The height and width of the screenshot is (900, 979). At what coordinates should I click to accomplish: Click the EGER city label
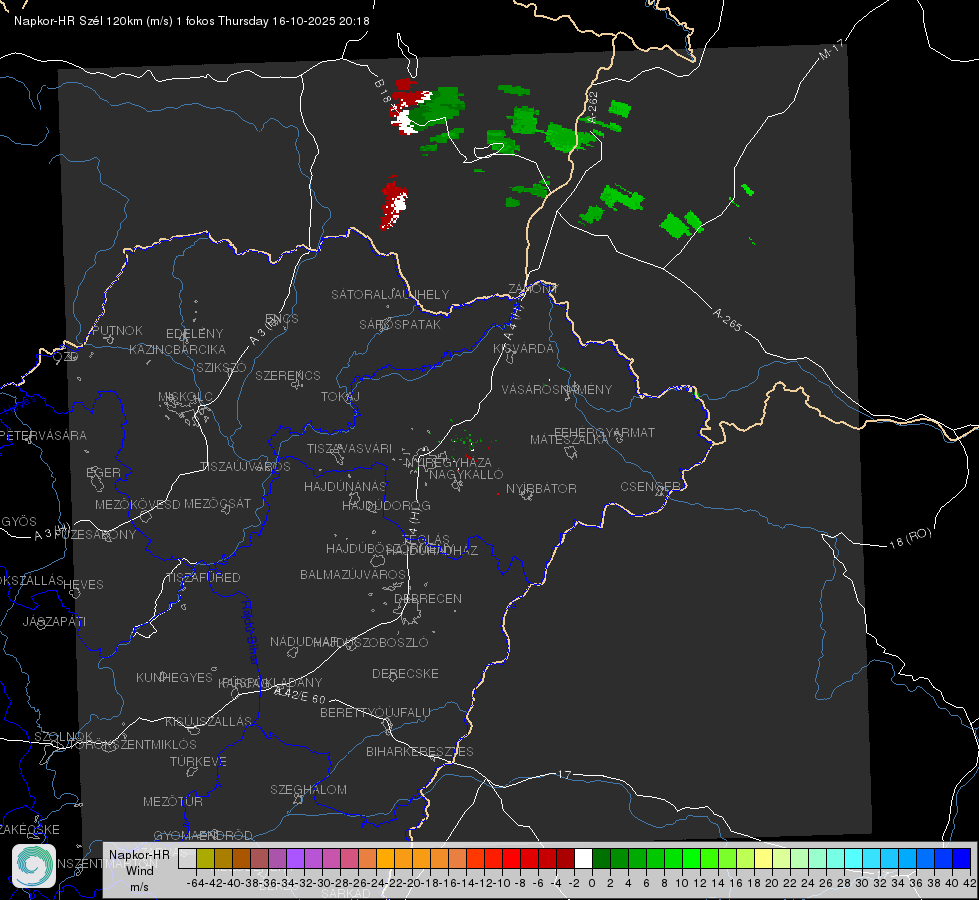coord(104,472)
